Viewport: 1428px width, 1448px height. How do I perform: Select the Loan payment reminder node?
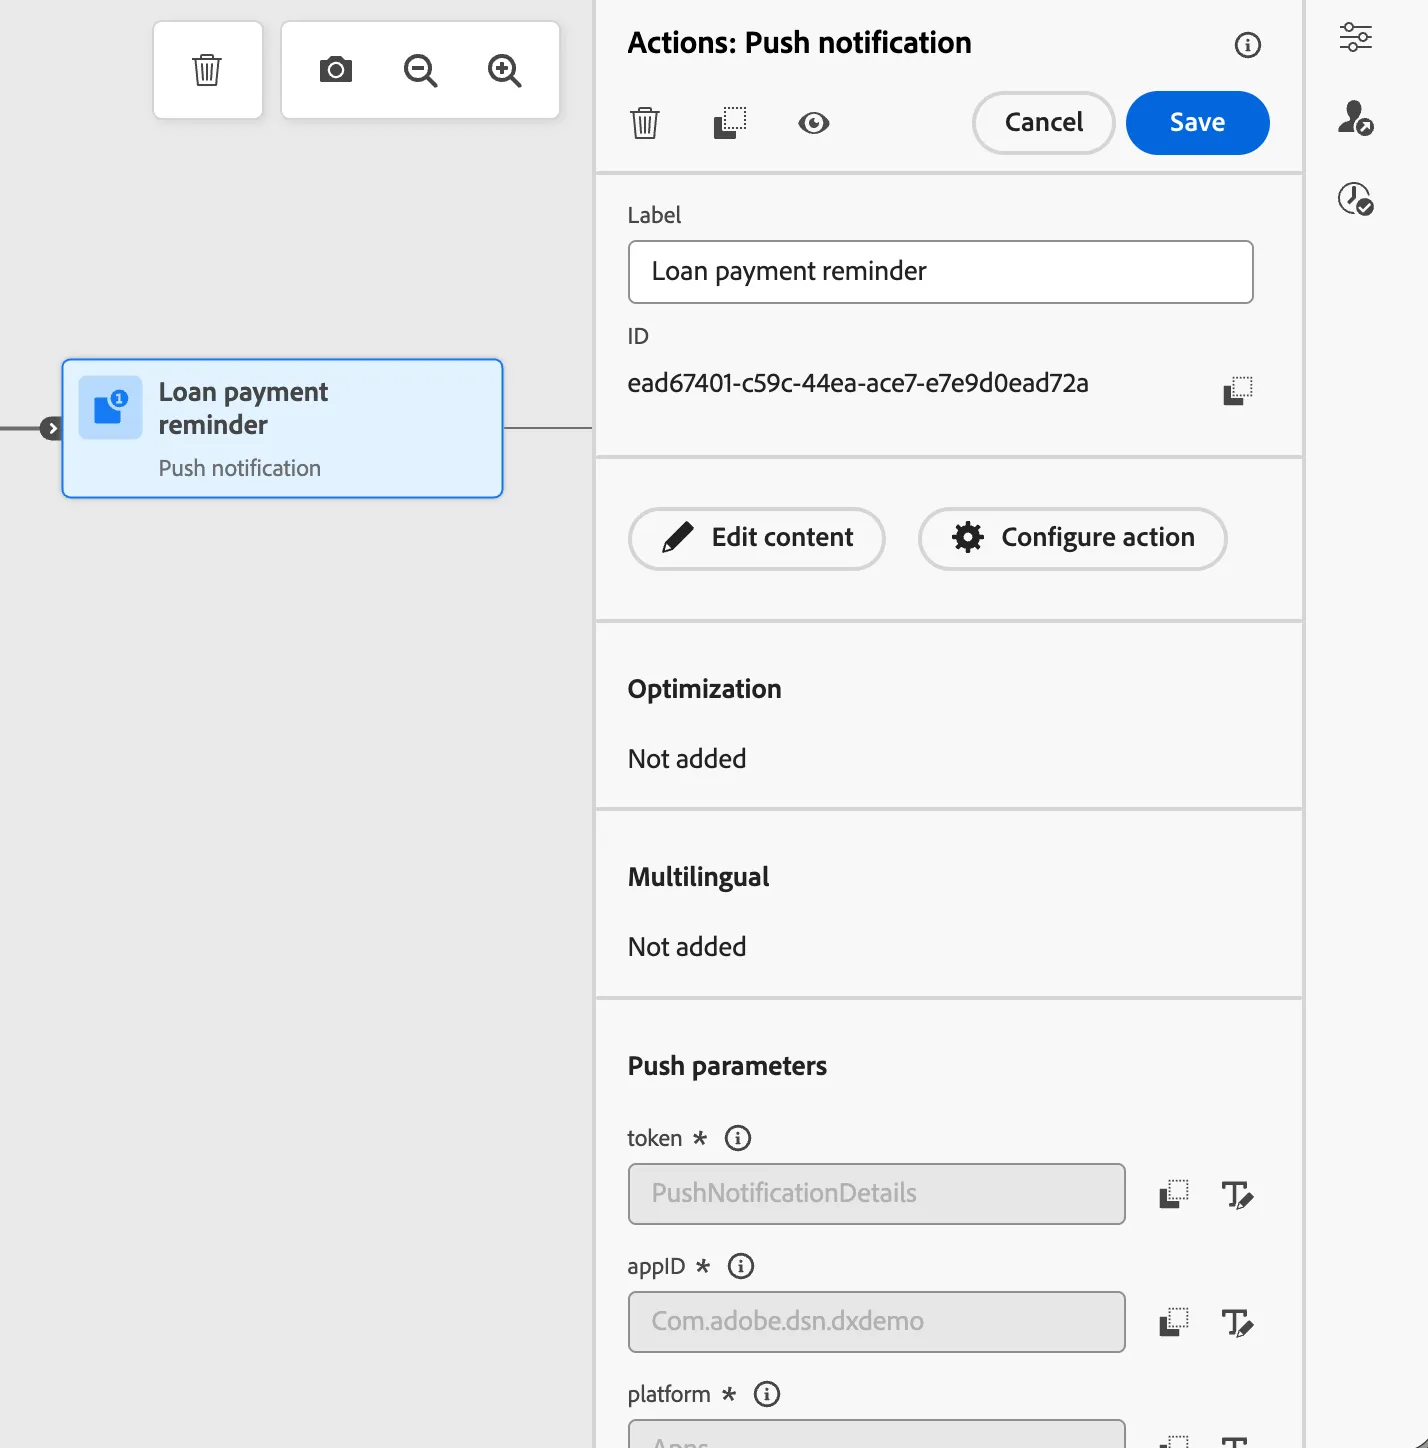(x=283, y=428)
